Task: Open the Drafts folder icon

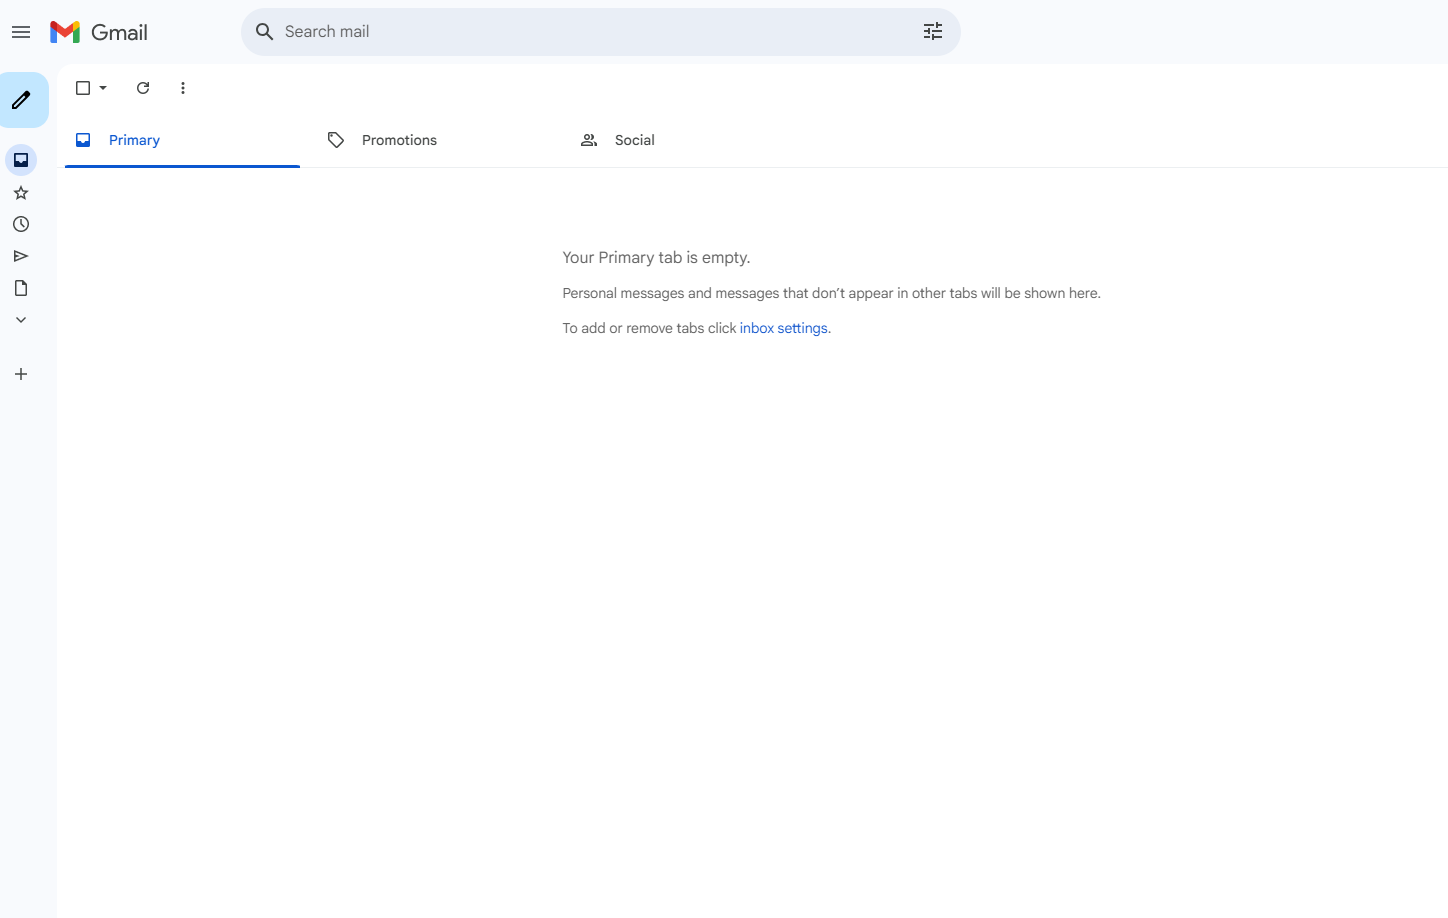Action: (x=21, y=288)
